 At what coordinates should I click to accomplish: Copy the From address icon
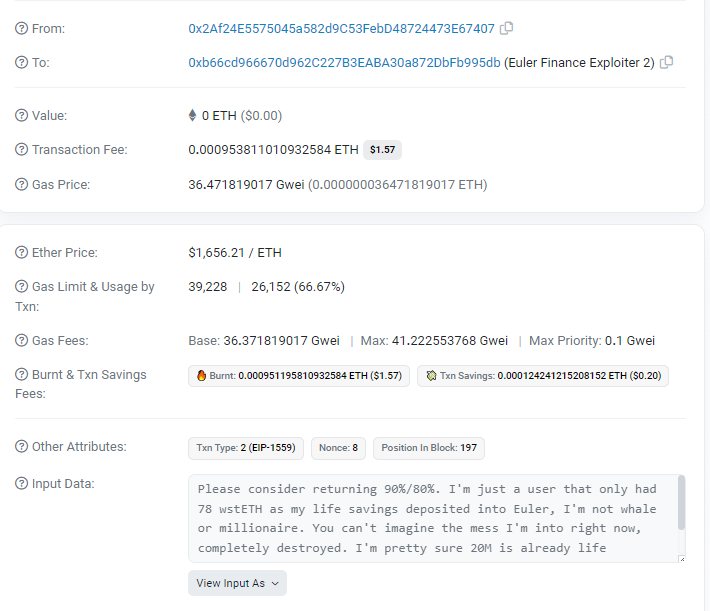tap(506, 28)
